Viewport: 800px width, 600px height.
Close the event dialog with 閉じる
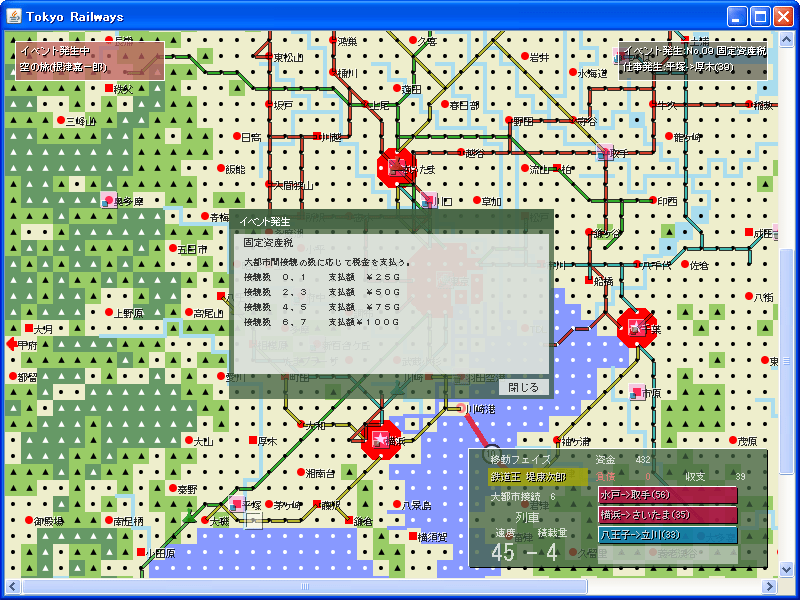click(x=523, y=387)
